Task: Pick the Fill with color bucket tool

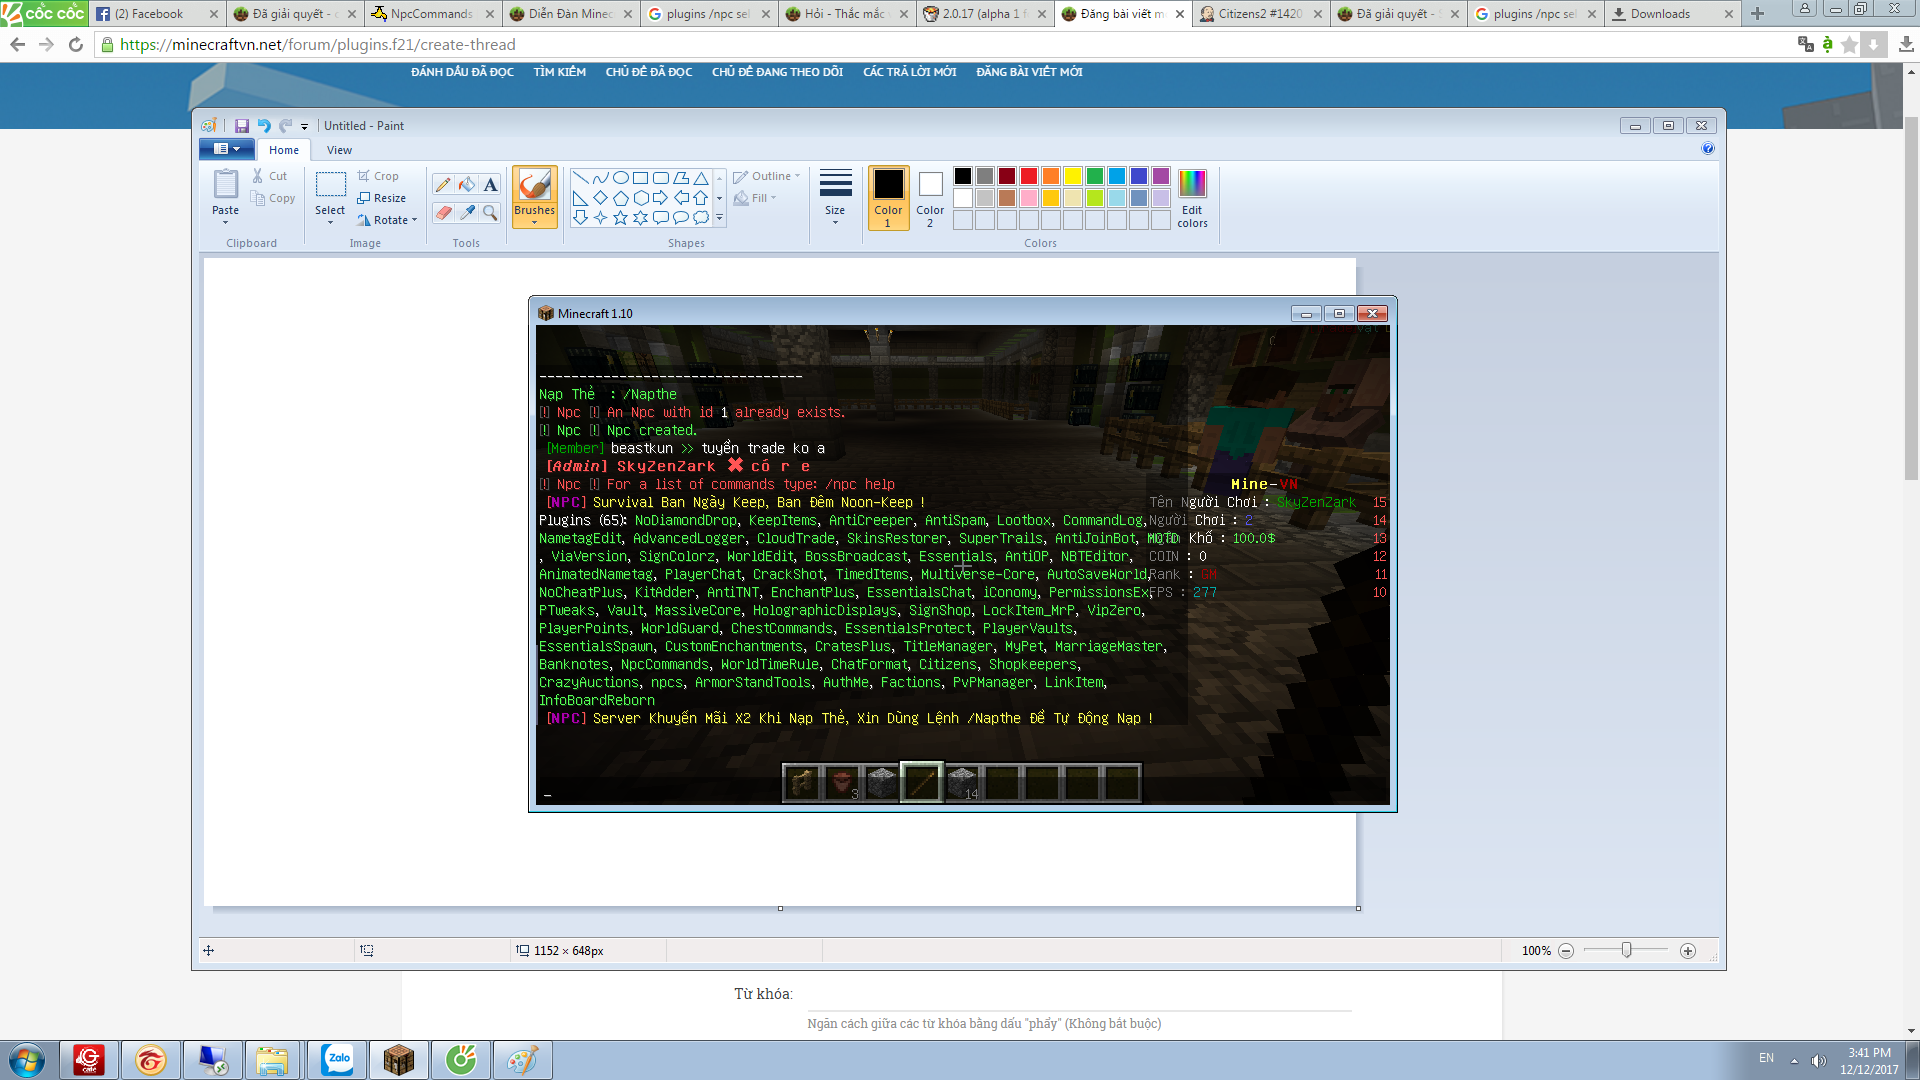Action: [x=467, y=184]
